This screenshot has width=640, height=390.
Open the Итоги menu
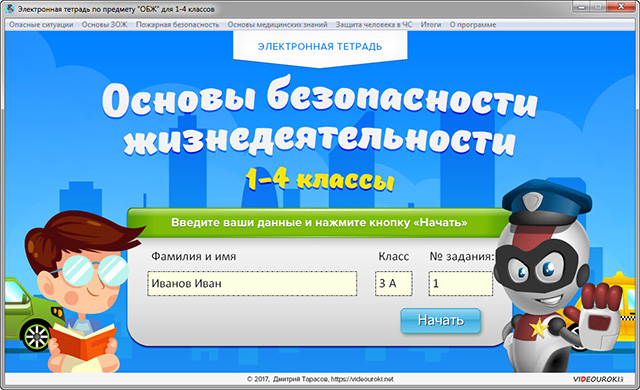(x=431, y=24)
